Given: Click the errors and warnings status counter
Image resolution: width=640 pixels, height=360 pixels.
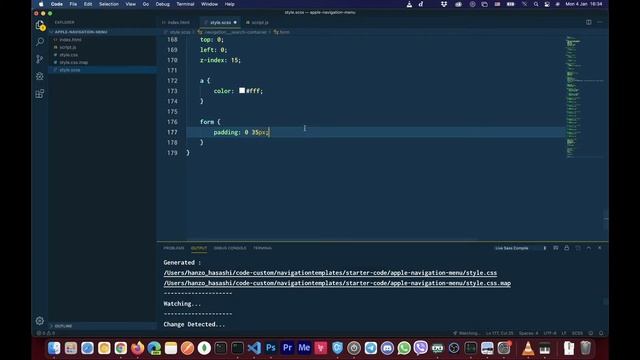Looking at the screenshot, I should coord(46,333).
